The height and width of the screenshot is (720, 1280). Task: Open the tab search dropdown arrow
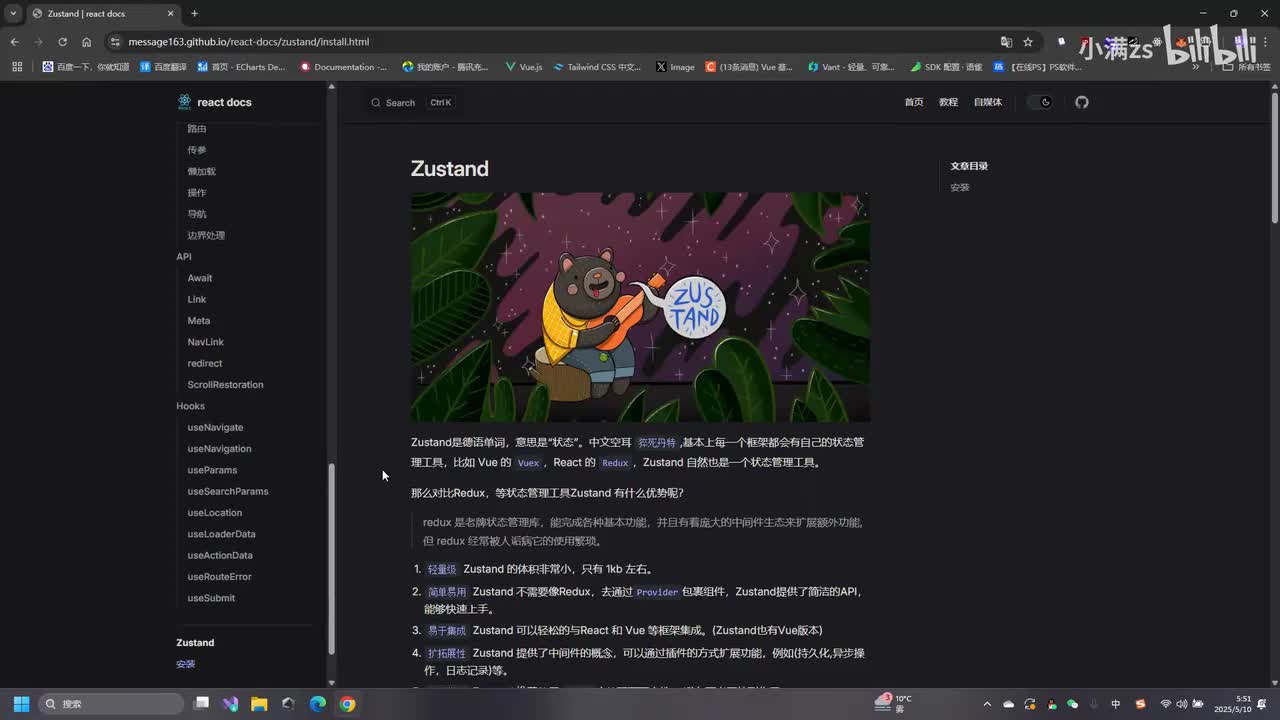tap(13, 13)
